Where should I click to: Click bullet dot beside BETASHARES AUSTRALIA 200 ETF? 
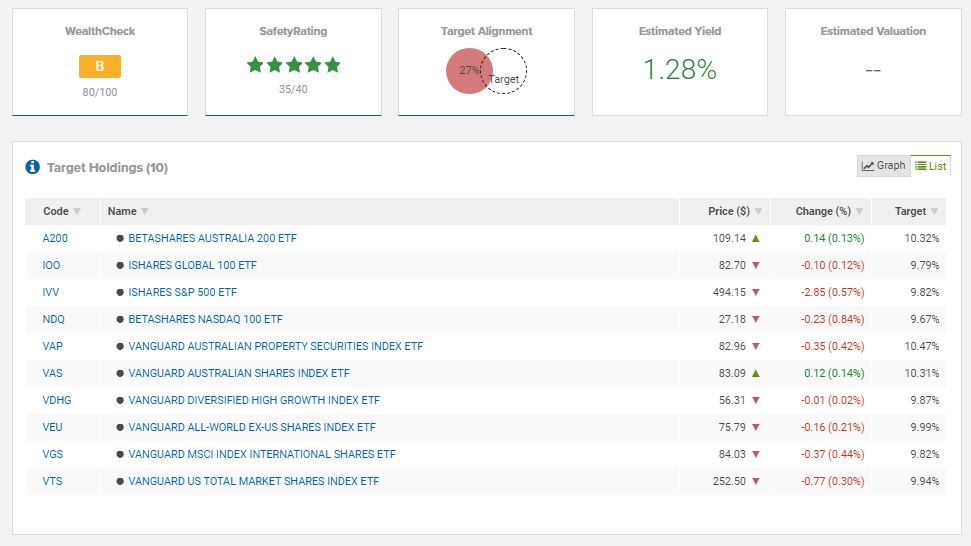click(x=120, y=238)
